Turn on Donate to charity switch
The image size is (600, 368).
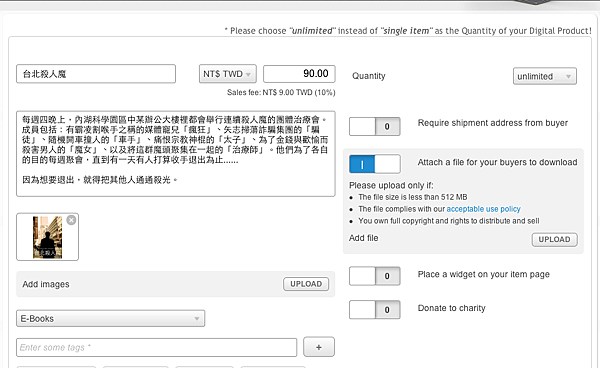coord(375,309)
